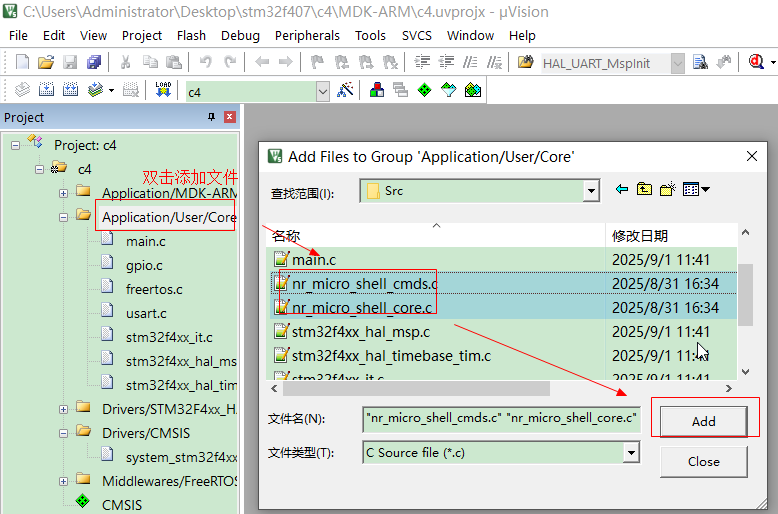The height and width of the screenshot is (514, 778).
Task: Create new folder in file dialog
Action: (668, 189)
